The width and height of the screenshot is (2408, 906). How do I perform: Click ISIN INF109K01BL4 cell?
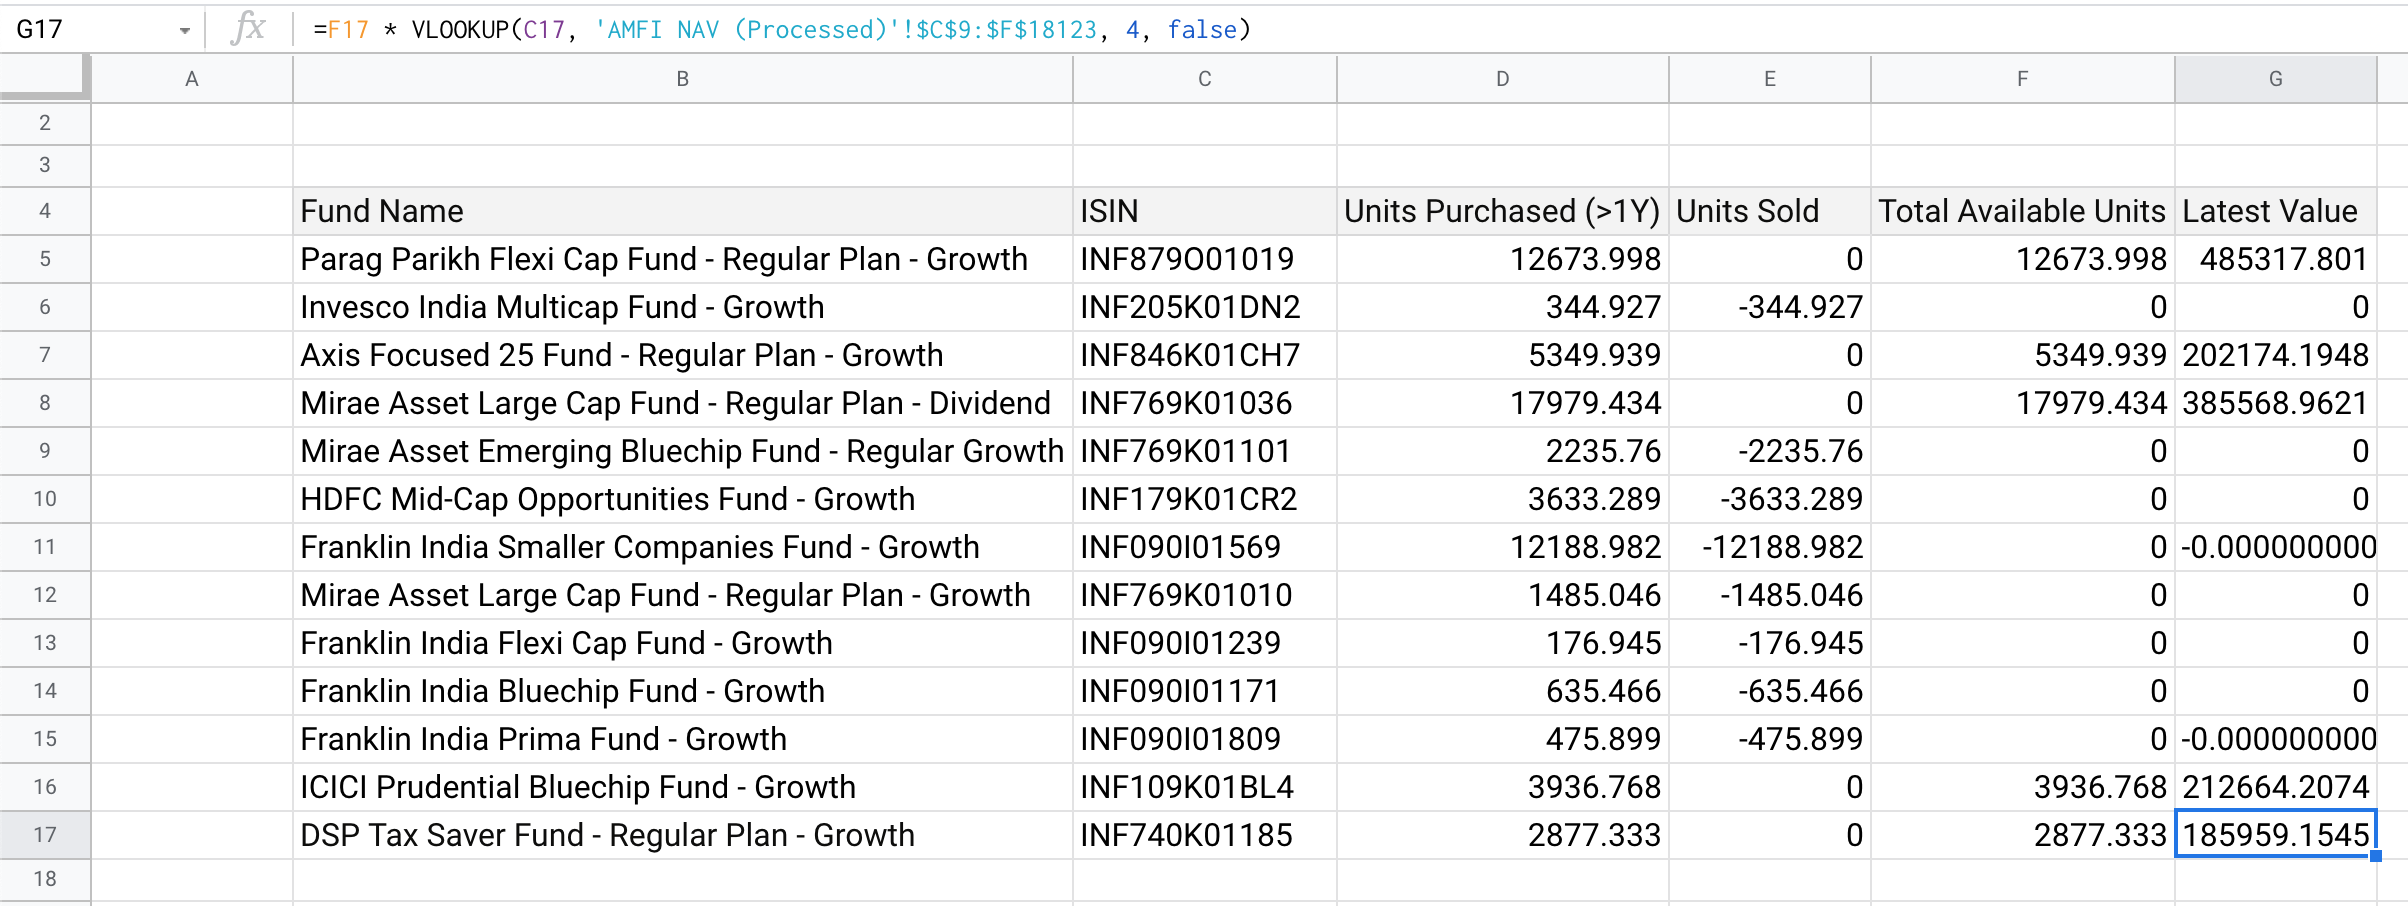(1205, 787)
